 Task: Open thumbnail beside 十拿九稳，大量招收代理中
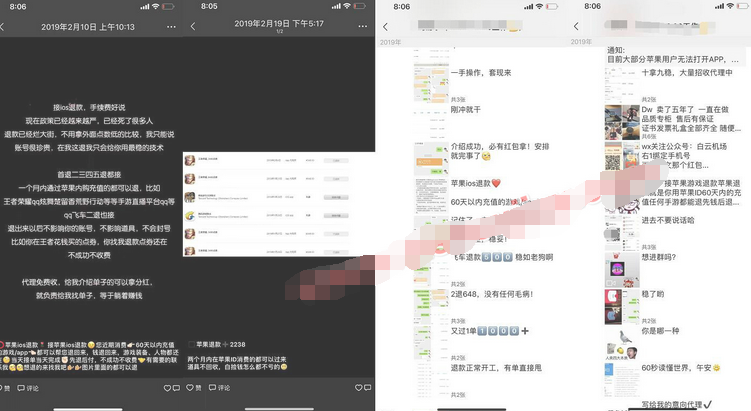pos(622,85)
